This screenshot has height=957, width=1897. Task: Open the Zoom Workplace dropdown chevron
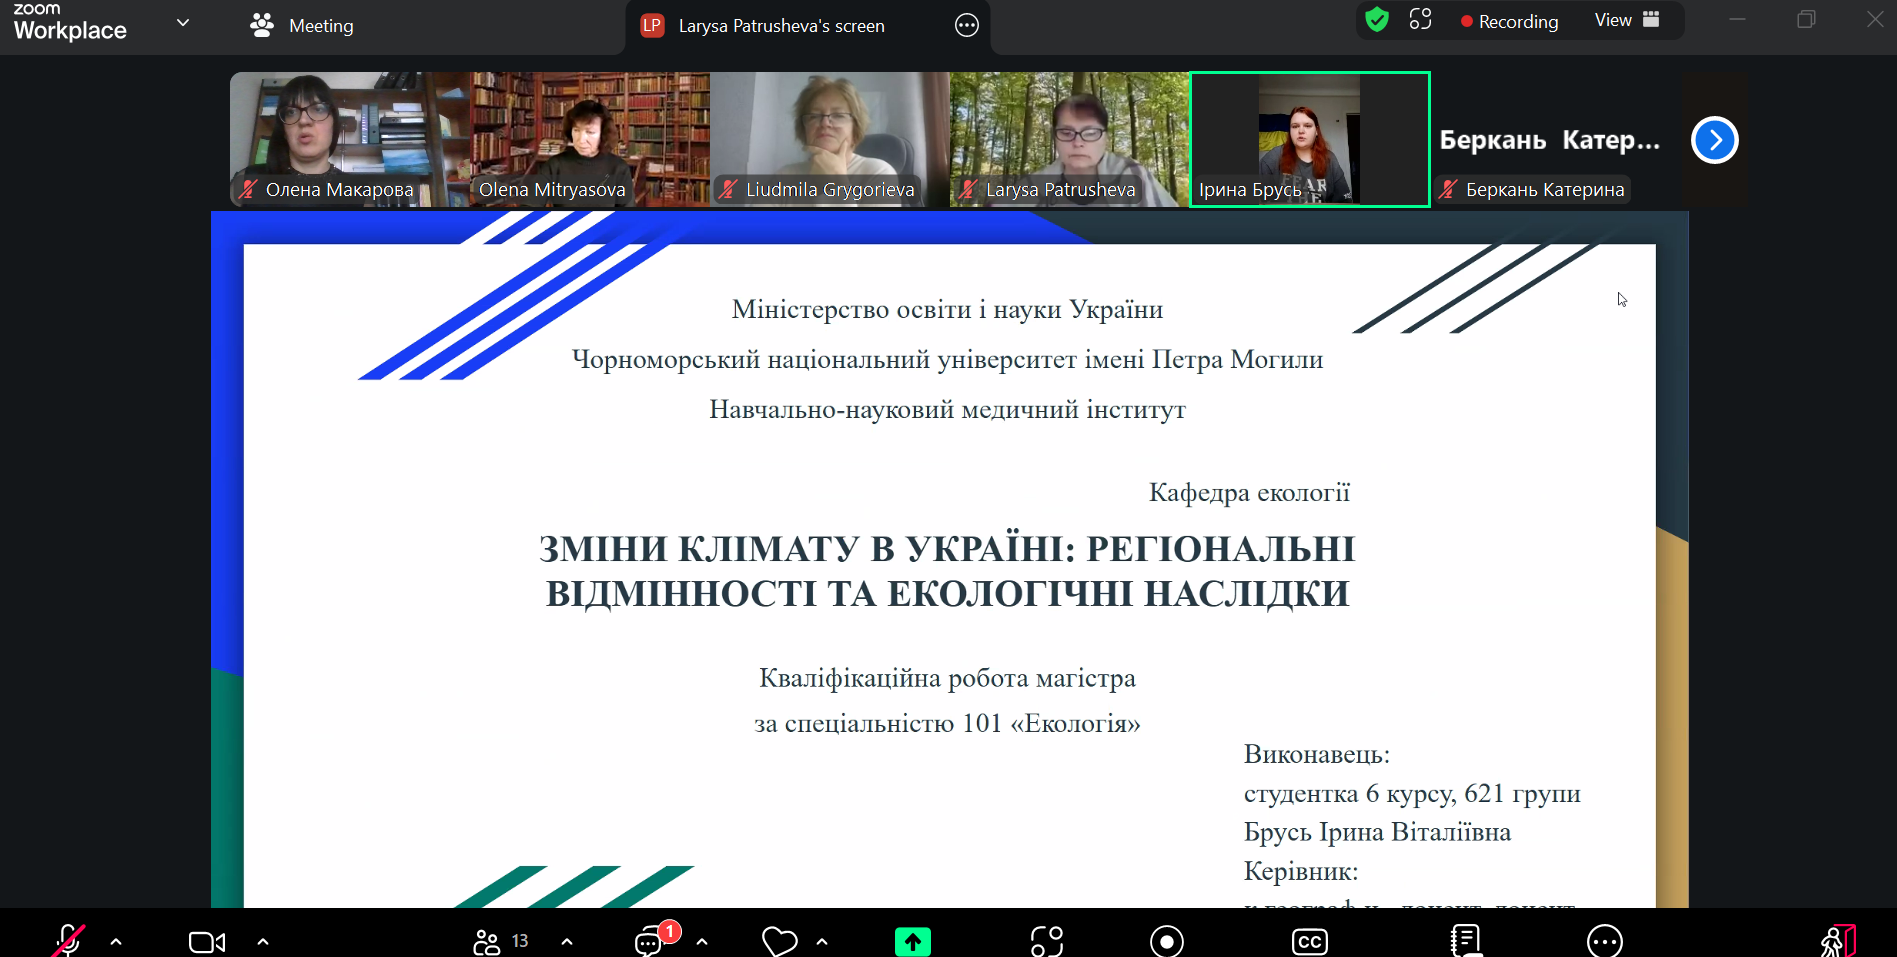click(183, 23)
